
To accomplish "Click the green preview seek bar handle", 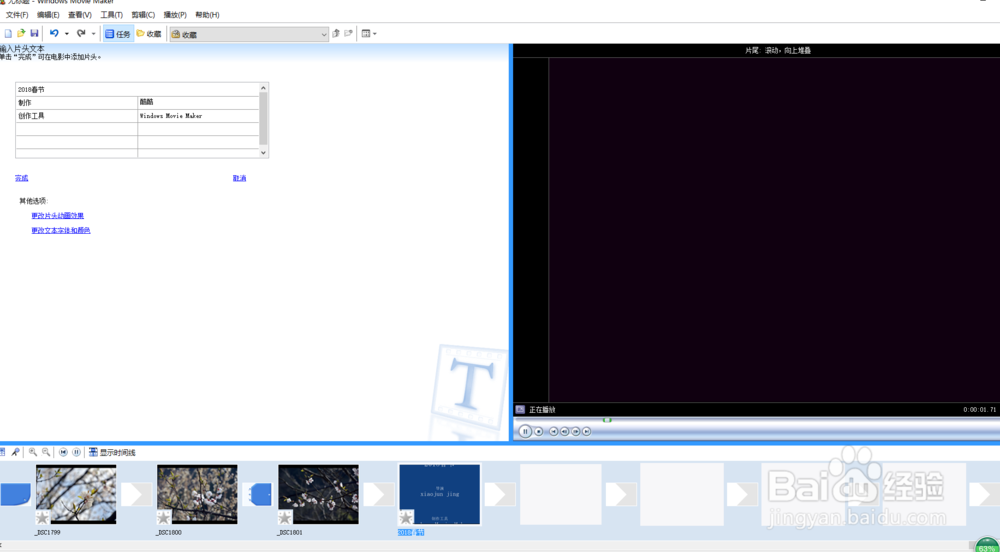I will pyautogui.click(x=607, y=420).
